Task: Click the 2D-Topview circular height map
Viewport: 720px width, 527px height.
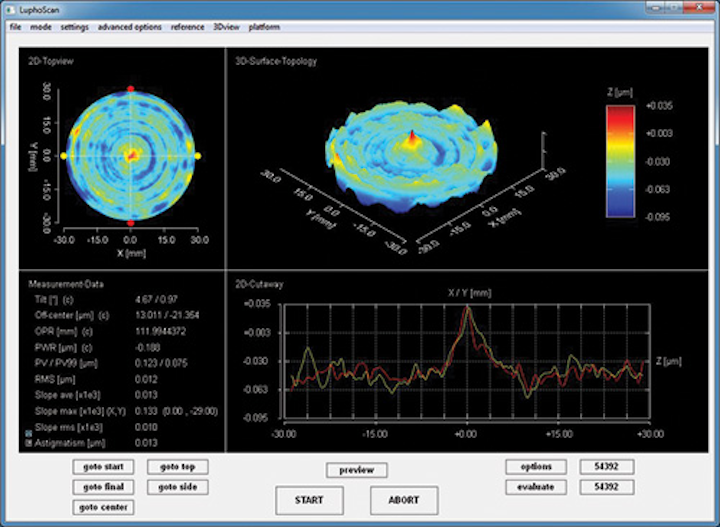Action: (131, 156)
